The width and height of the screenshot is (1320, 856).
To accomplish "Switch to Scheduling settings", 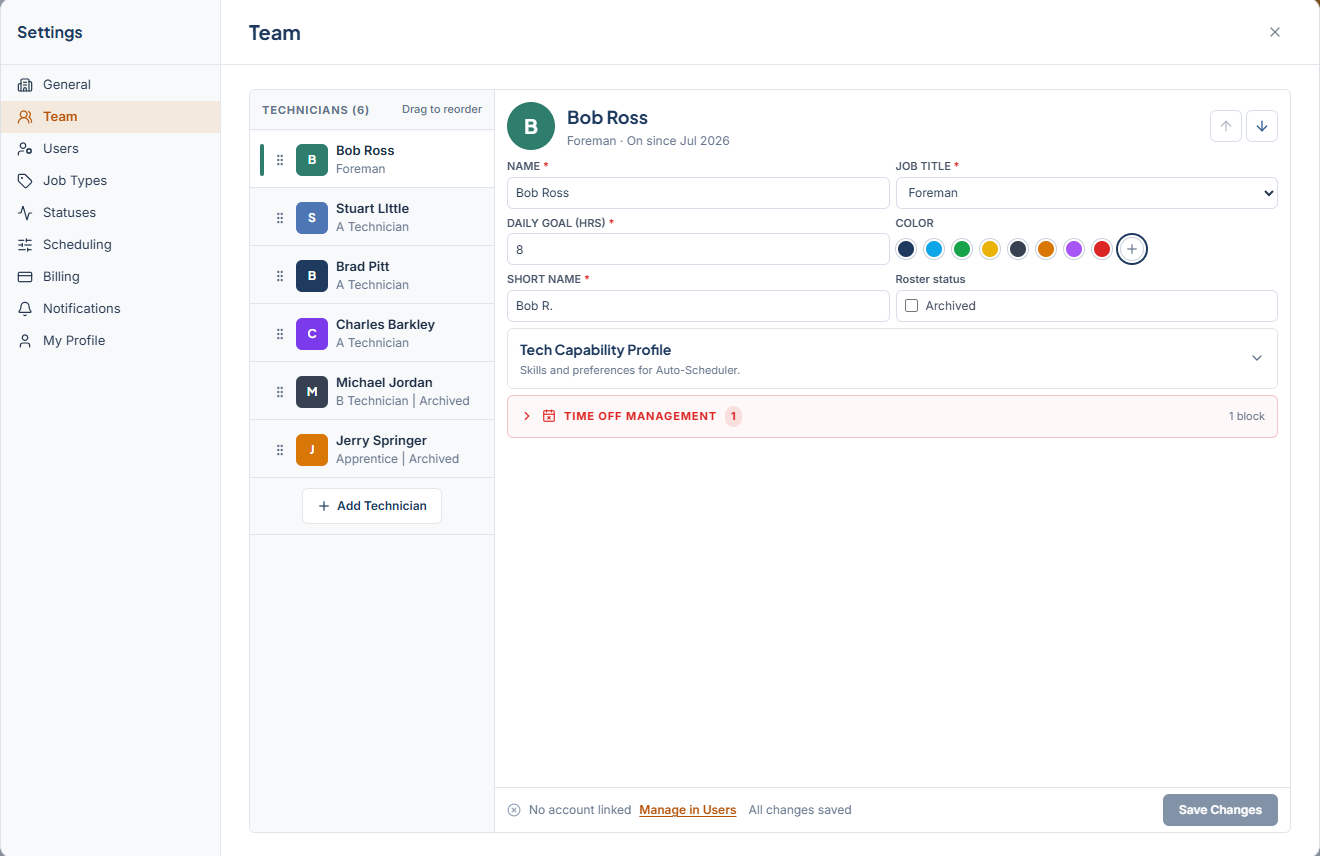I will coord(110,245).
